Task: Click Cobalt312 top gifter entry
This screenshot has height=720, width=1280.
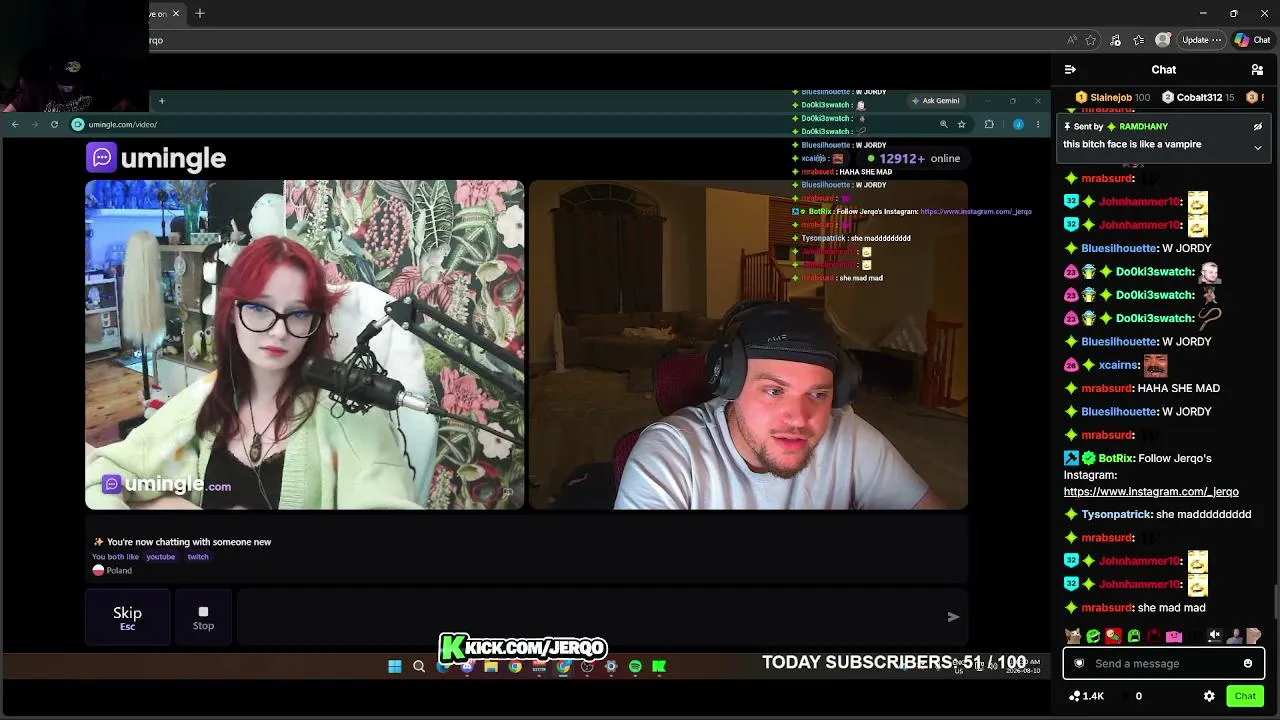Action: 1198,97
